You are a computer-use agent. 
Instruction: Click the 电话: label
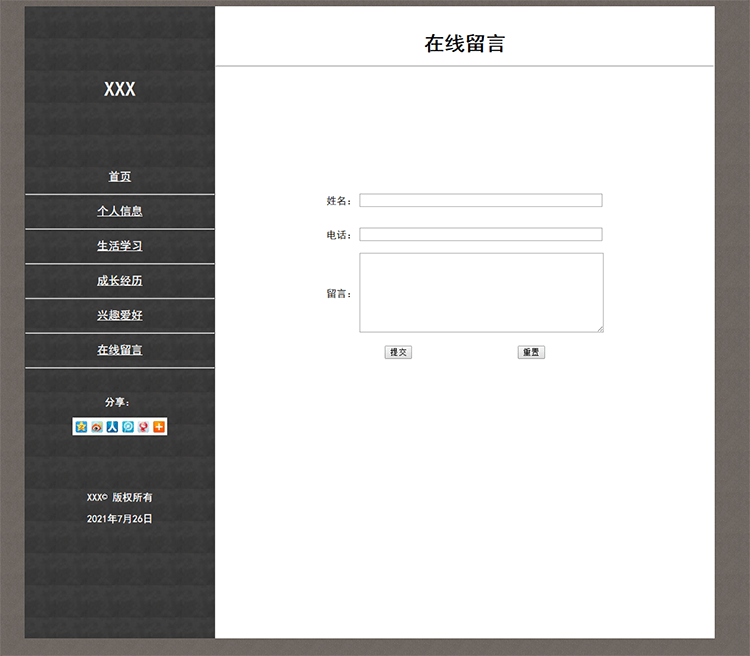(x=339, y=235)
